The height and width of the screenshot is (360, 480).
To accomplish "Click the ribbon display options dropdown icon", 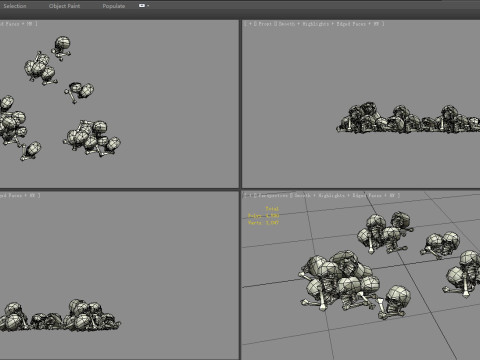I will click(144, 6).
